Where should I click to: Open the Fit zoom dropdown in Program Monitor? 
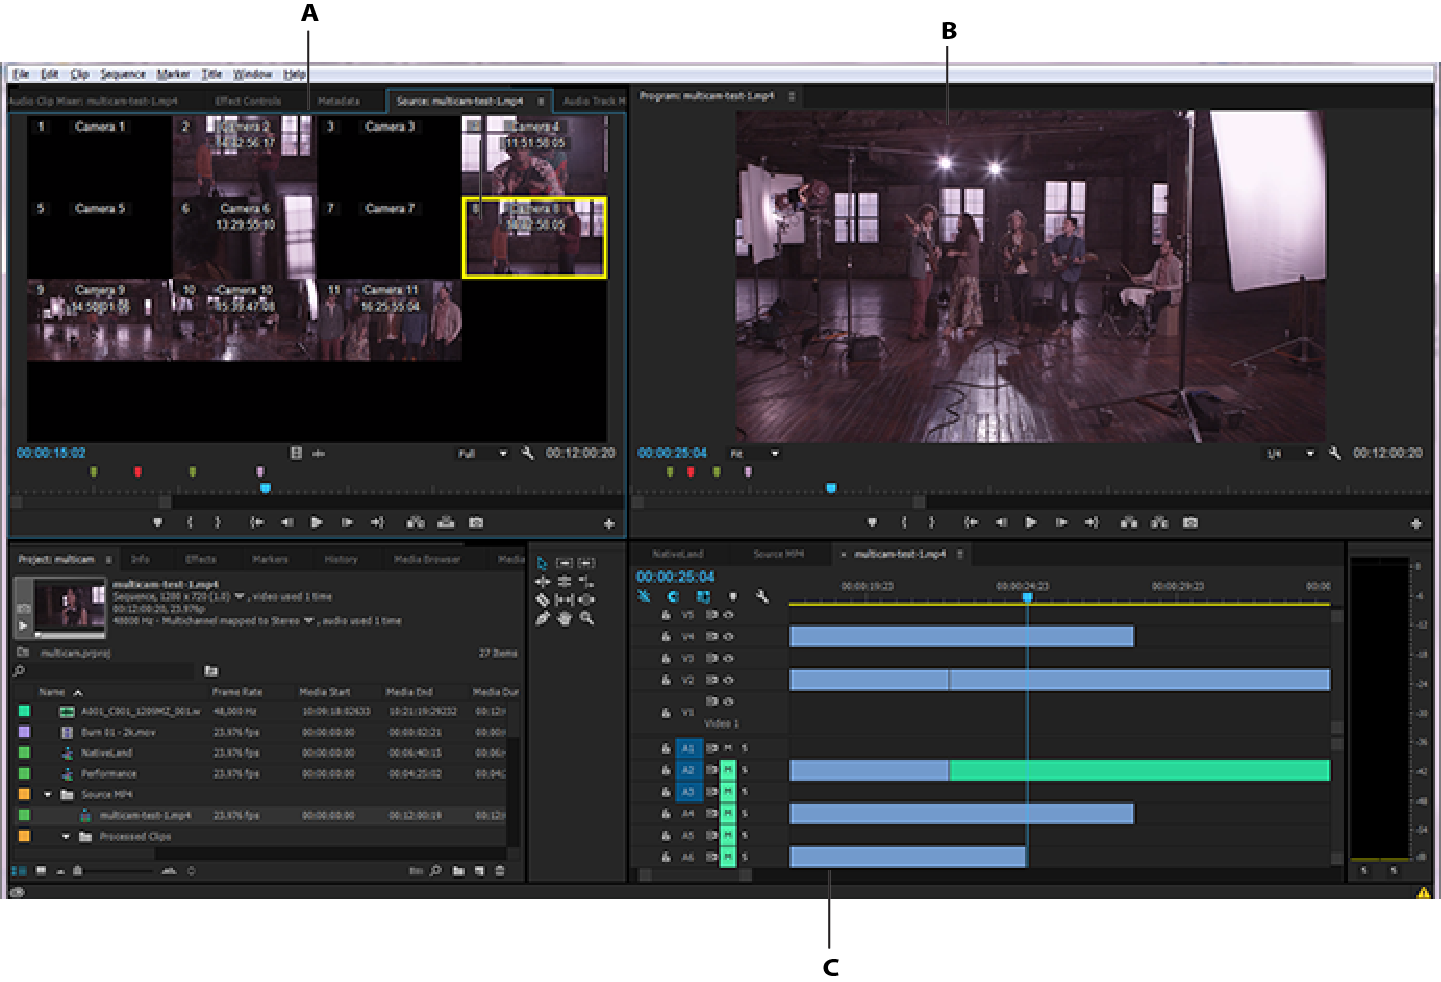(x=775, y=453)
